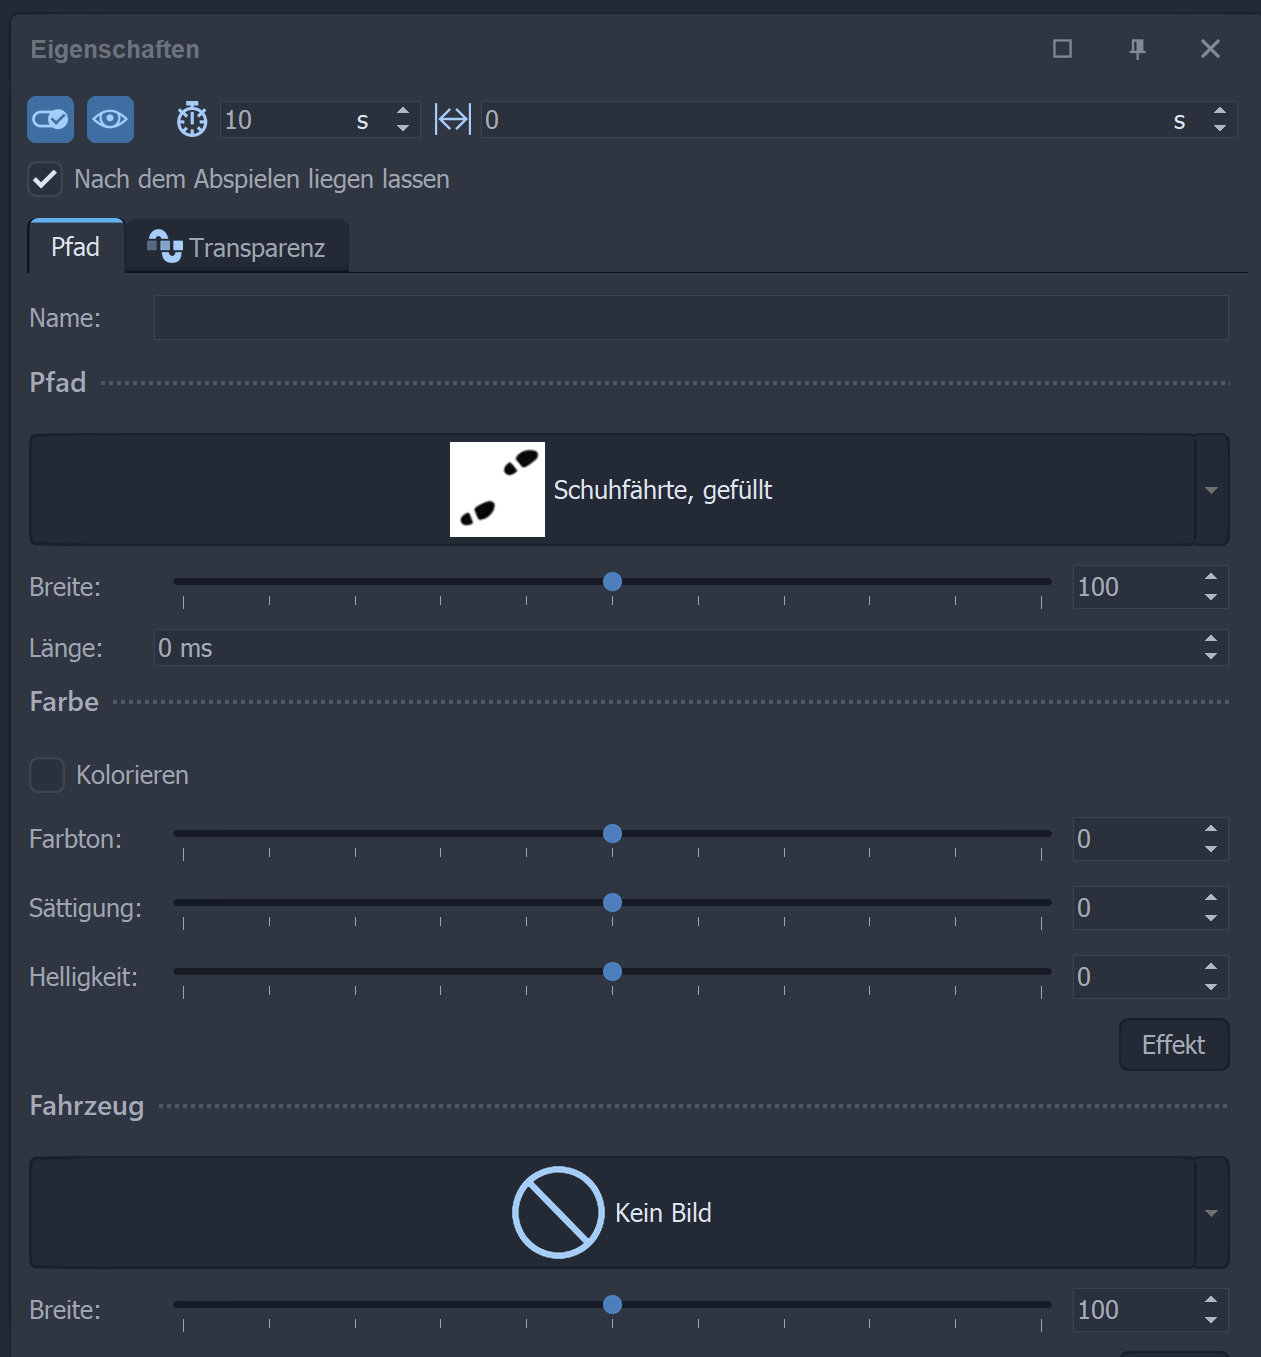Click the Effekt button
The image size is (1261, 1357).
pos(1173,1045)
